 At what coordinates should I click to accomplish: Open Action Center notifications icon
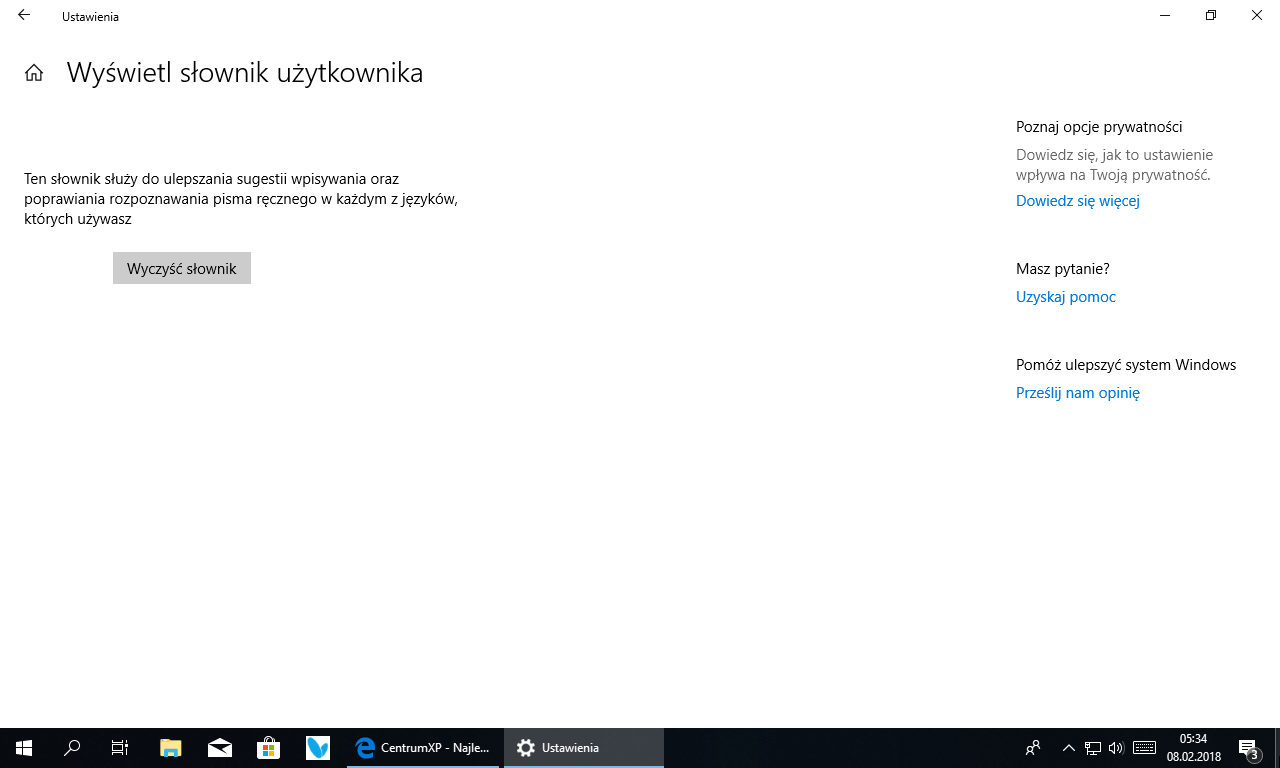(x=1248, y=748)
